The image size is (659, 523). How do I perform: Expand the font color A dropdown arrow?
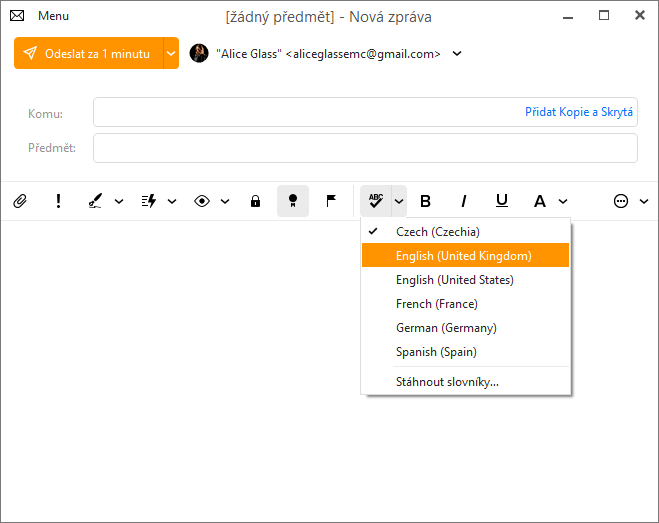(x=563, y=201)
